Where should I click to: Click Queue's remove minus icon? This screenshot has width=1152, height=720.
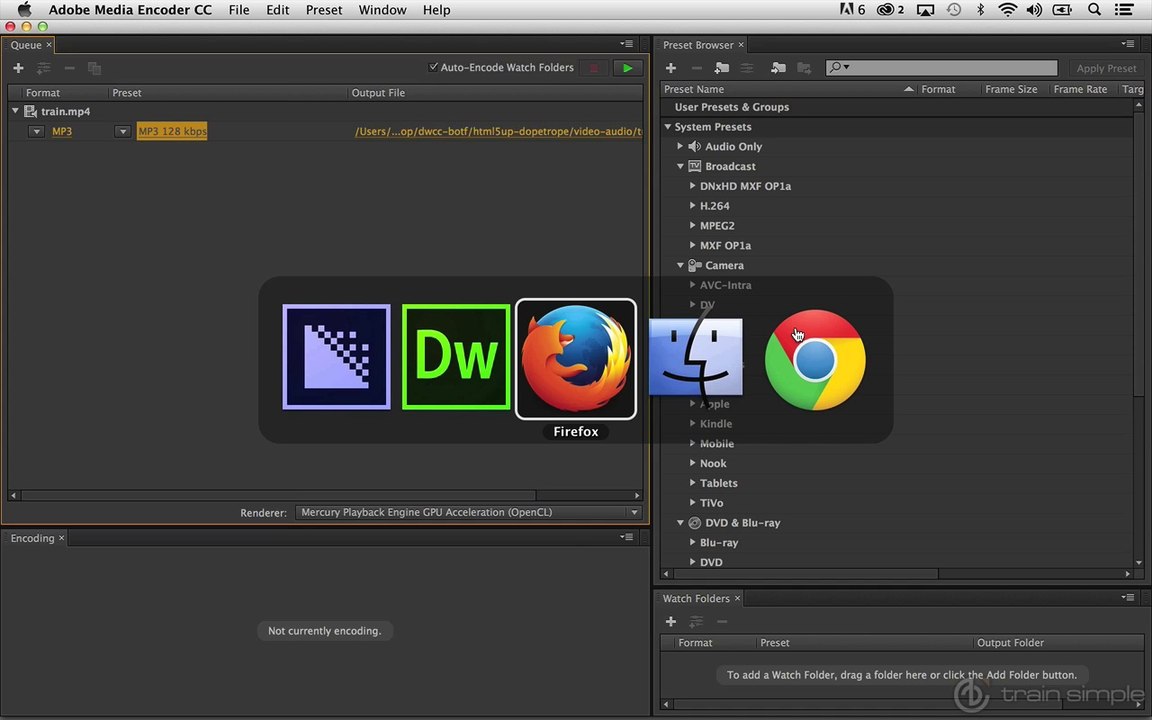tap(70, 68)
